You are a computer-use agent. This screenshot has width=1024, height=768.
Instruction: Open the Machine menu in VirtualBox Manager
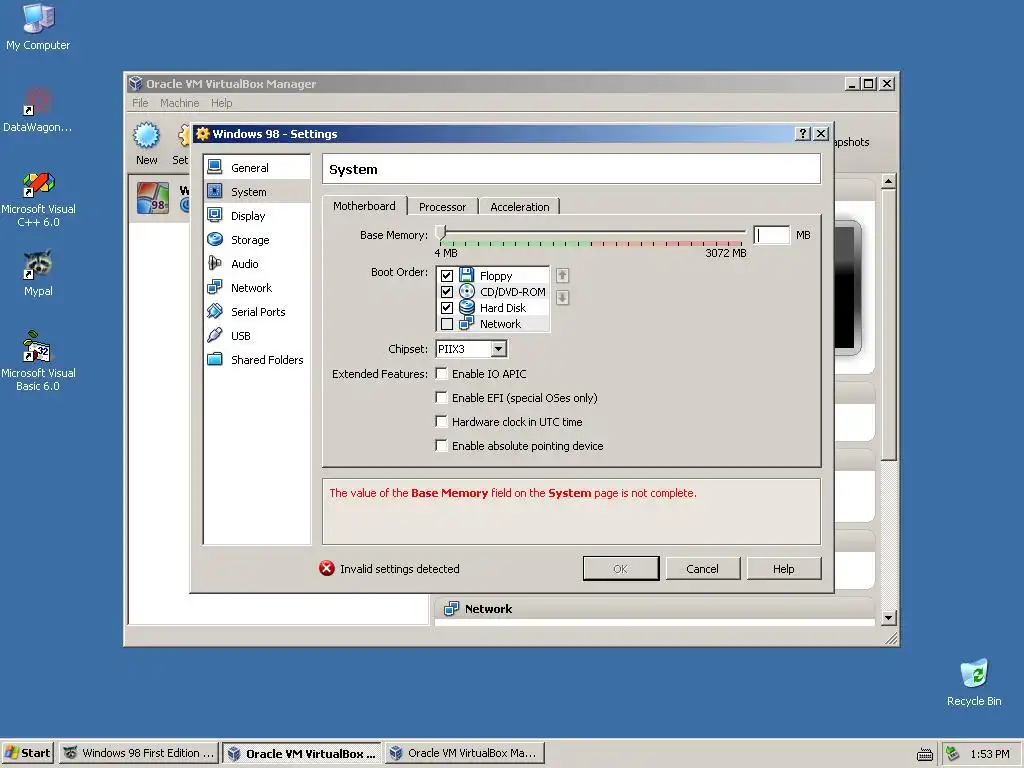pyautogui.click(x=180, y=103)
